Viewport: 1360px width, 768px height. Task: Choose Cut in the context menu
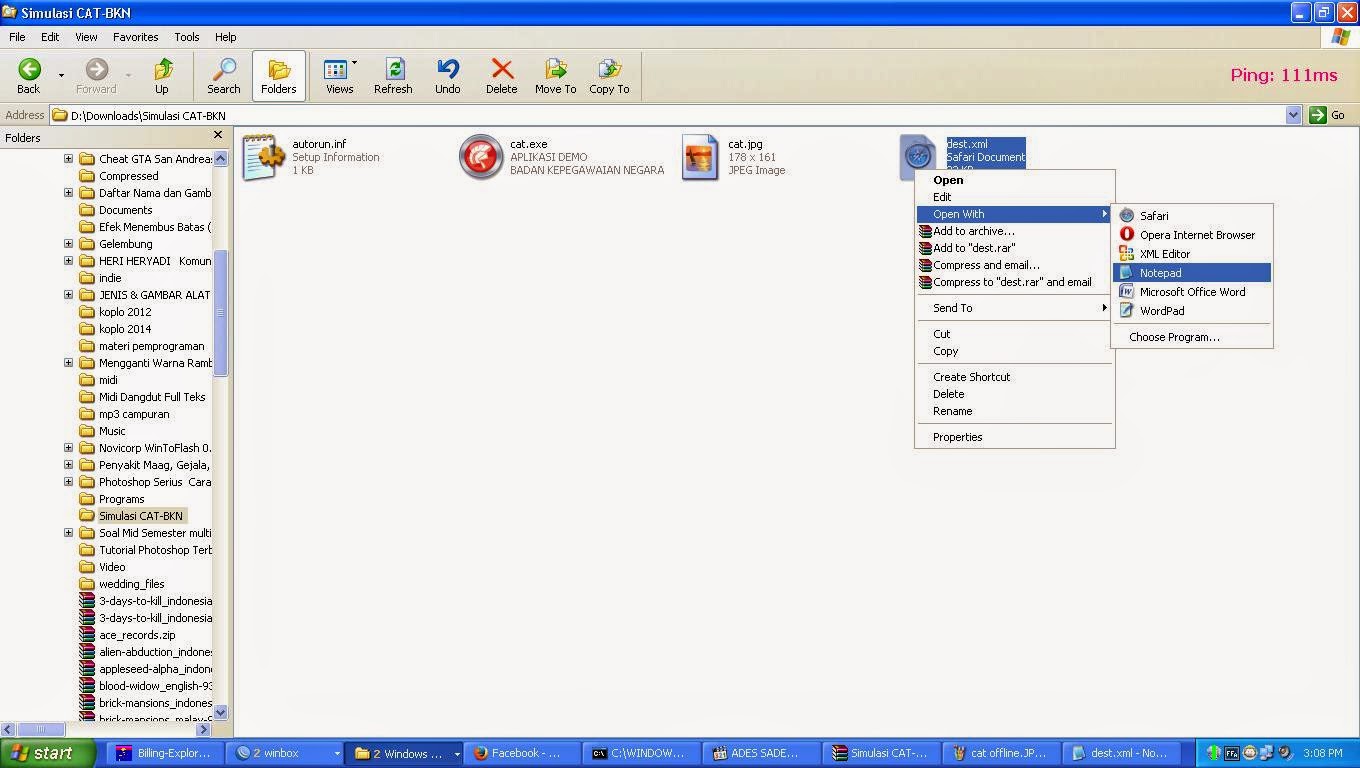pyautogui.click(x=1015, y=334)
